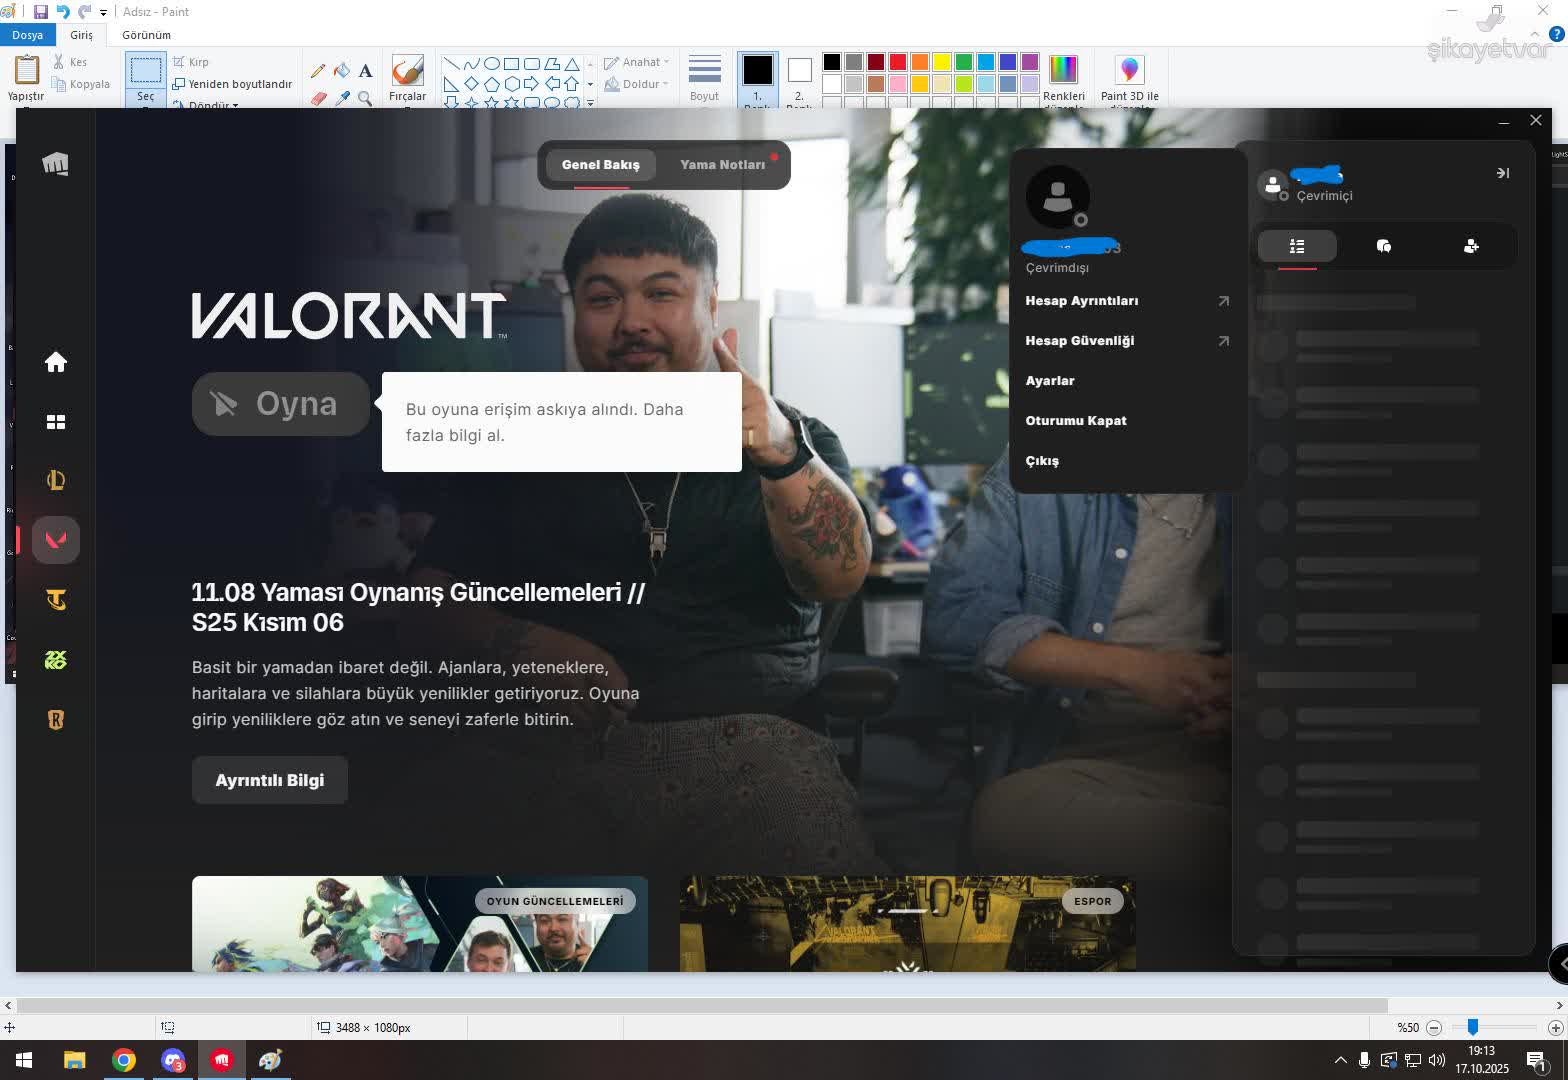Click the Yapıştır paste button
The width and height of the screenshot is (1568, 1080).
click(26, 78)
